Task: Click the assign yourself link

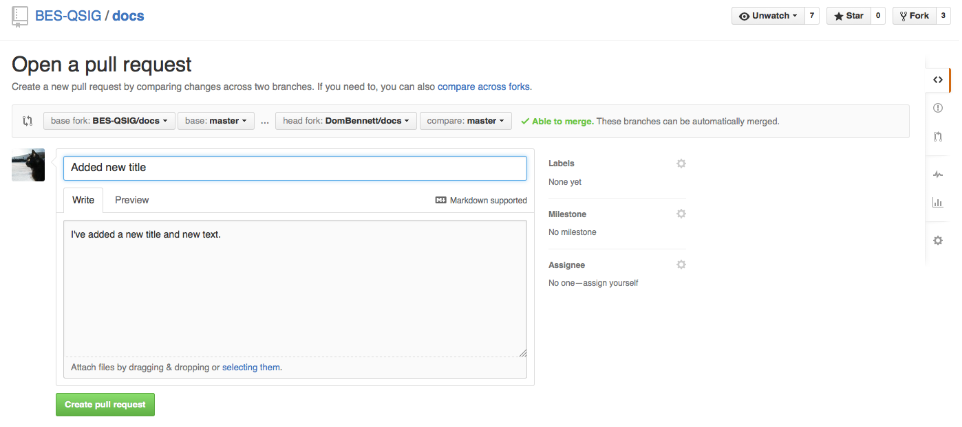Action: pyautogui.click(x=610, y=283)
